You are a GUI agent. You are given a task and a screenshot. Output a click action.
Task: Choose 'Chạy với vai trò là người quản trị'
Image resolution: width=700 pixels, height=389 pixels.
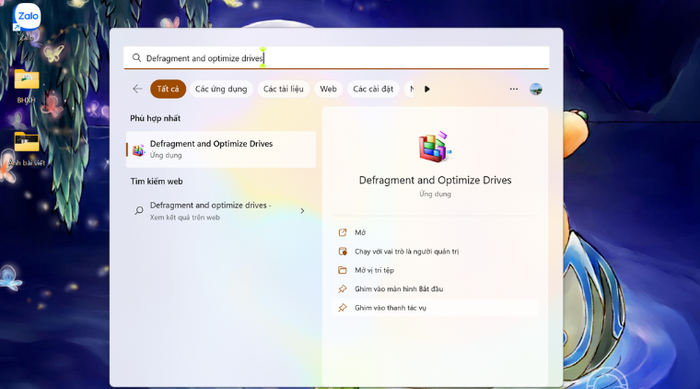point(407,251)
